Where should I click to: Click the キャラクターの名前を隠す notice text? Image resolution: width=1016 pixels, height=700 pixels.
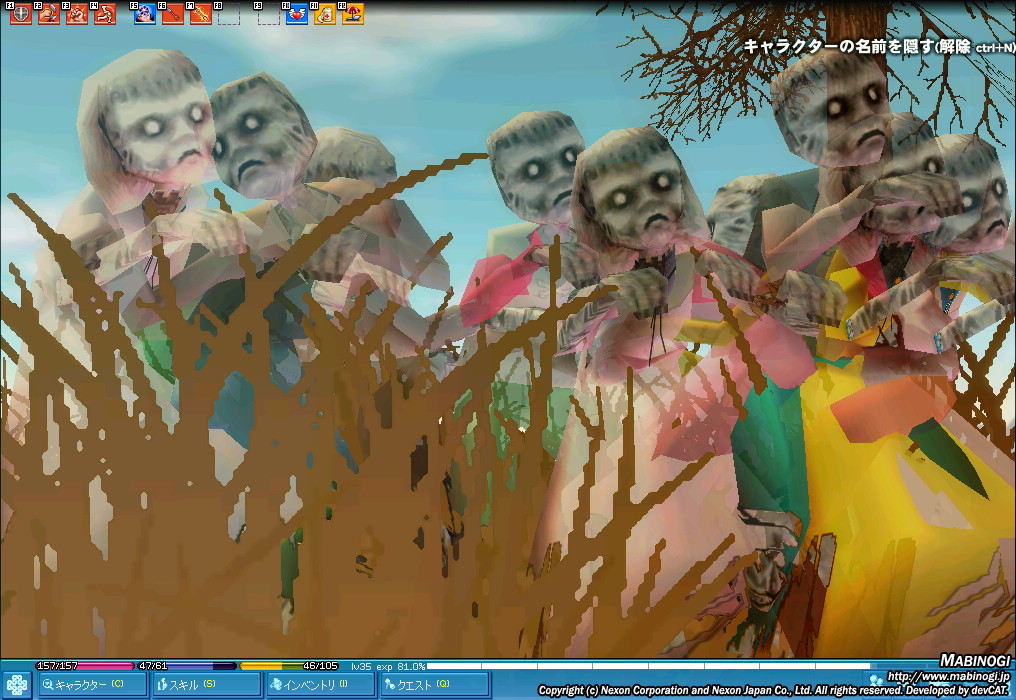(x=879, y=47)
